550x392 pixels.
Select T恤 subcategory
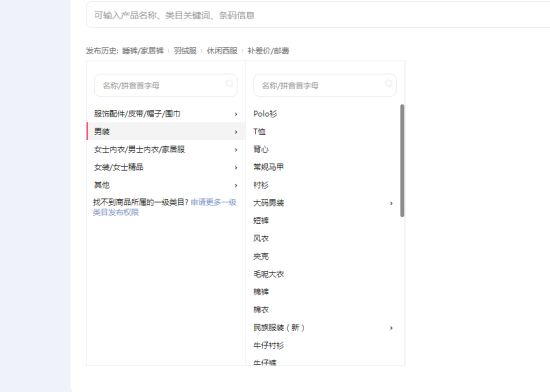click(260, 132)
